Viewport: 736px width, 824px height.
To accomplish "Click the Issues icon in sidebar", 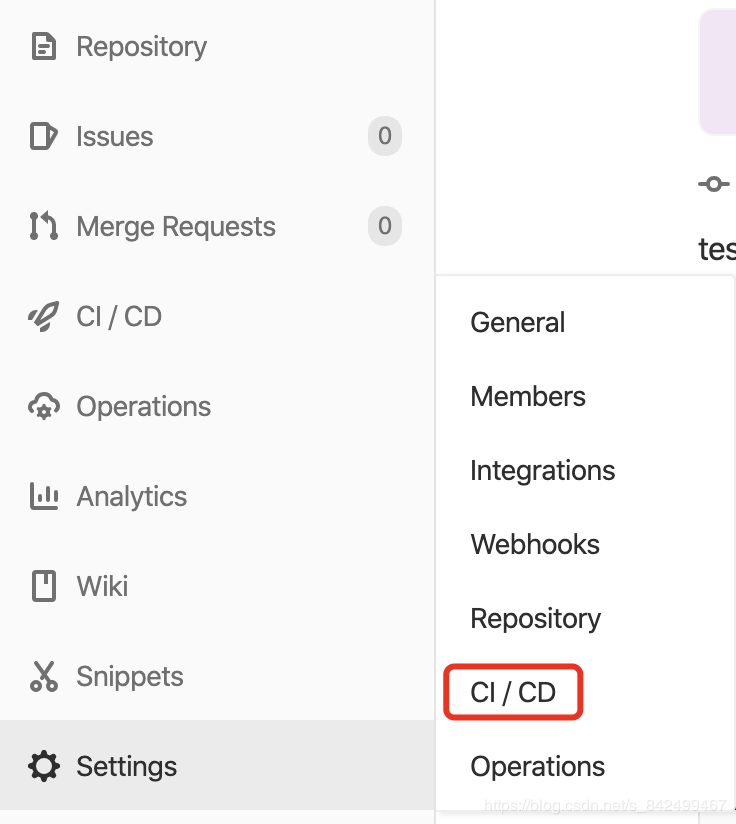I will (x=43, y=137).
